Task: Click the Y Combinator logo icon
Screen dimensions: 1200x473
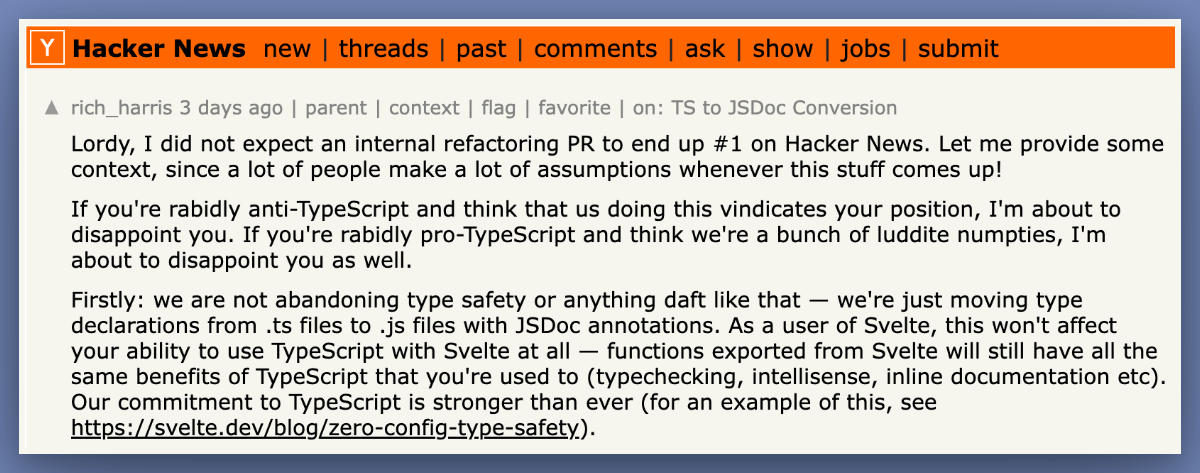Action: (48, 48)
